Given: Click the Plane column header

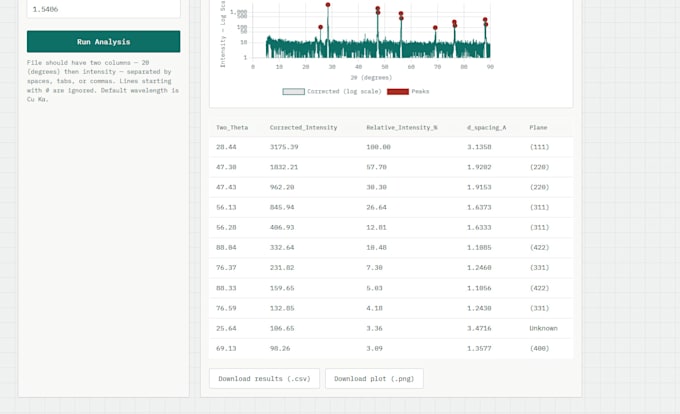Looking at the screenshot, I should click(538, 127).
